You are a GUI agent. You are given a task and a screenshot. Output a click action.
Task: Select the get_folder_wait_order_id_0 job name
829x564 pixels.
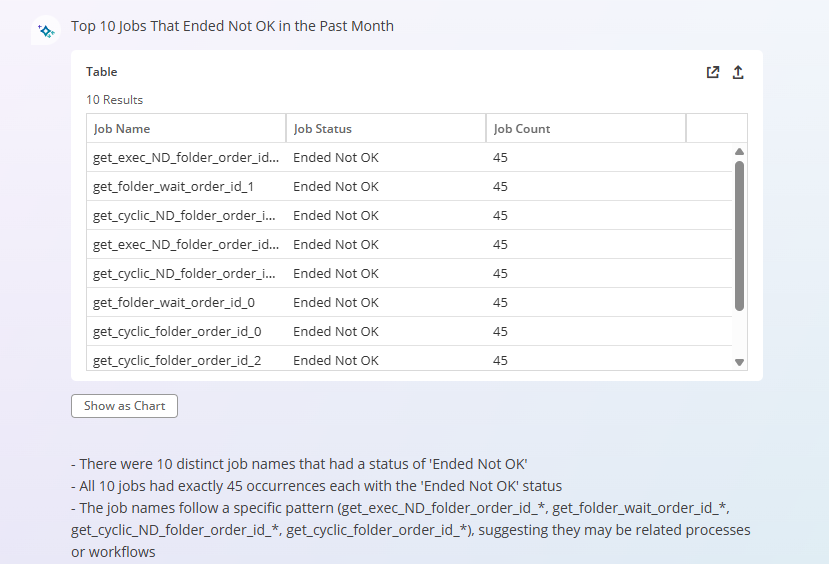pos(173,303)
